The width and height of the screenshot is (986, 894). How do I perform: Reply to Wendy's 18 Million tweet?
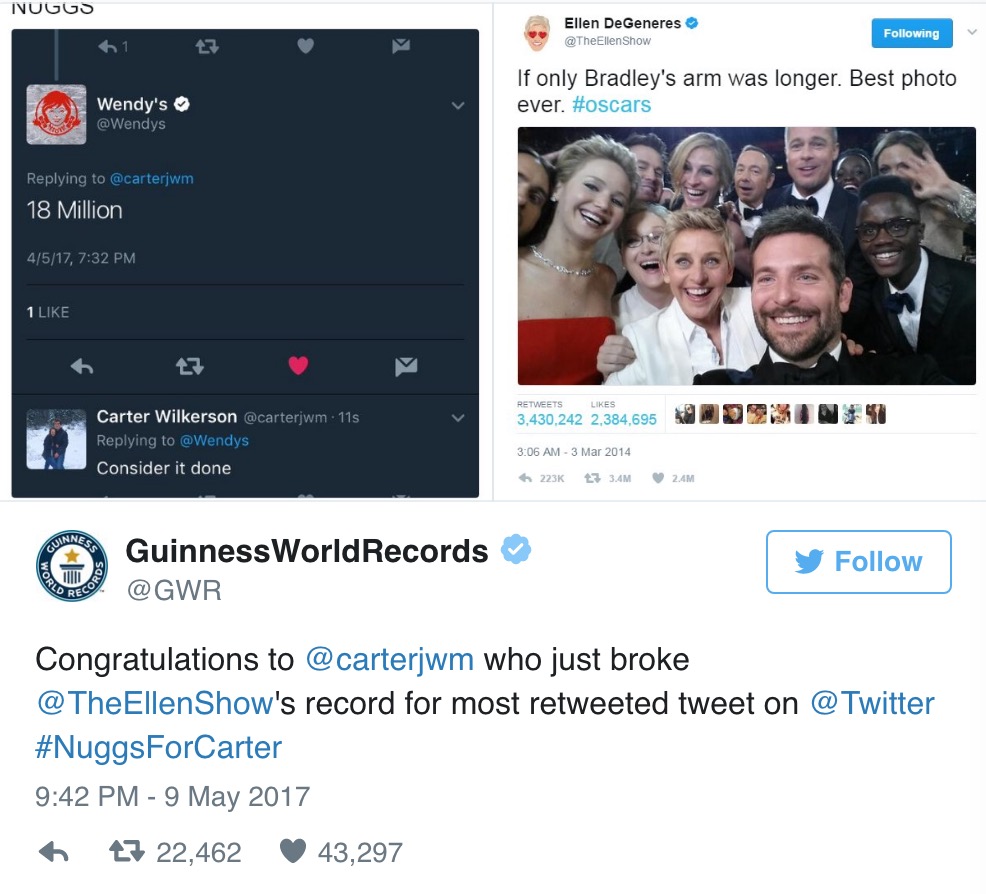[82, 367]
